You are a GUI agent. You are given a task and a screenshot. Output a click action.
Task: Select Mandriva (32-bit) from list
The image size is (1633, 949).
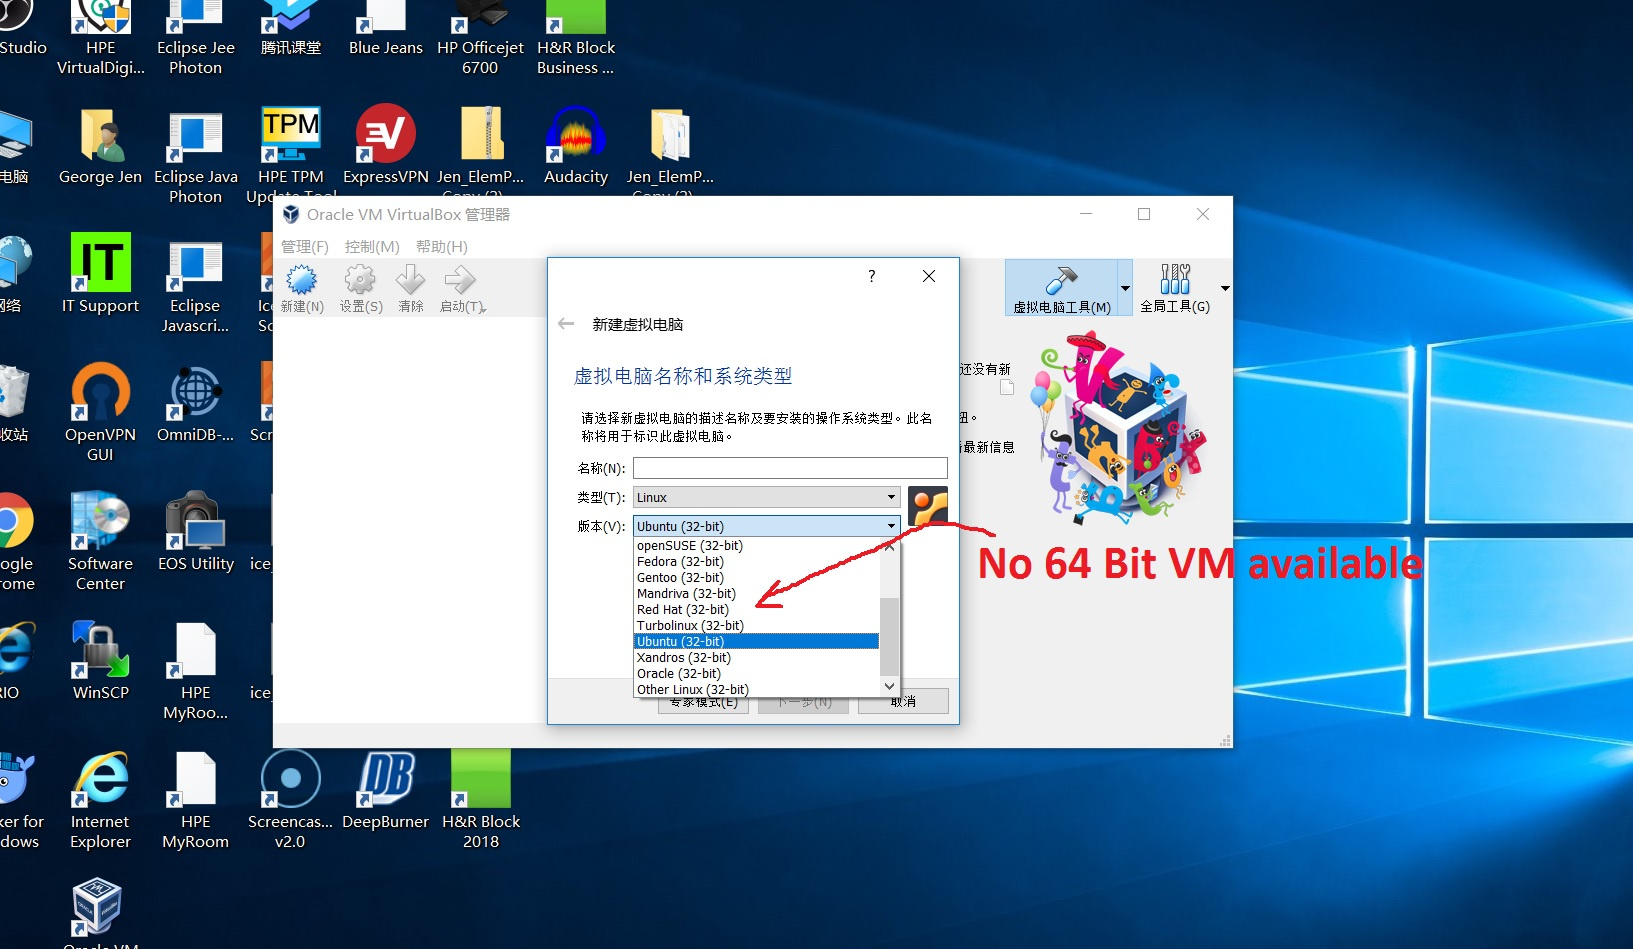(757, 594)
